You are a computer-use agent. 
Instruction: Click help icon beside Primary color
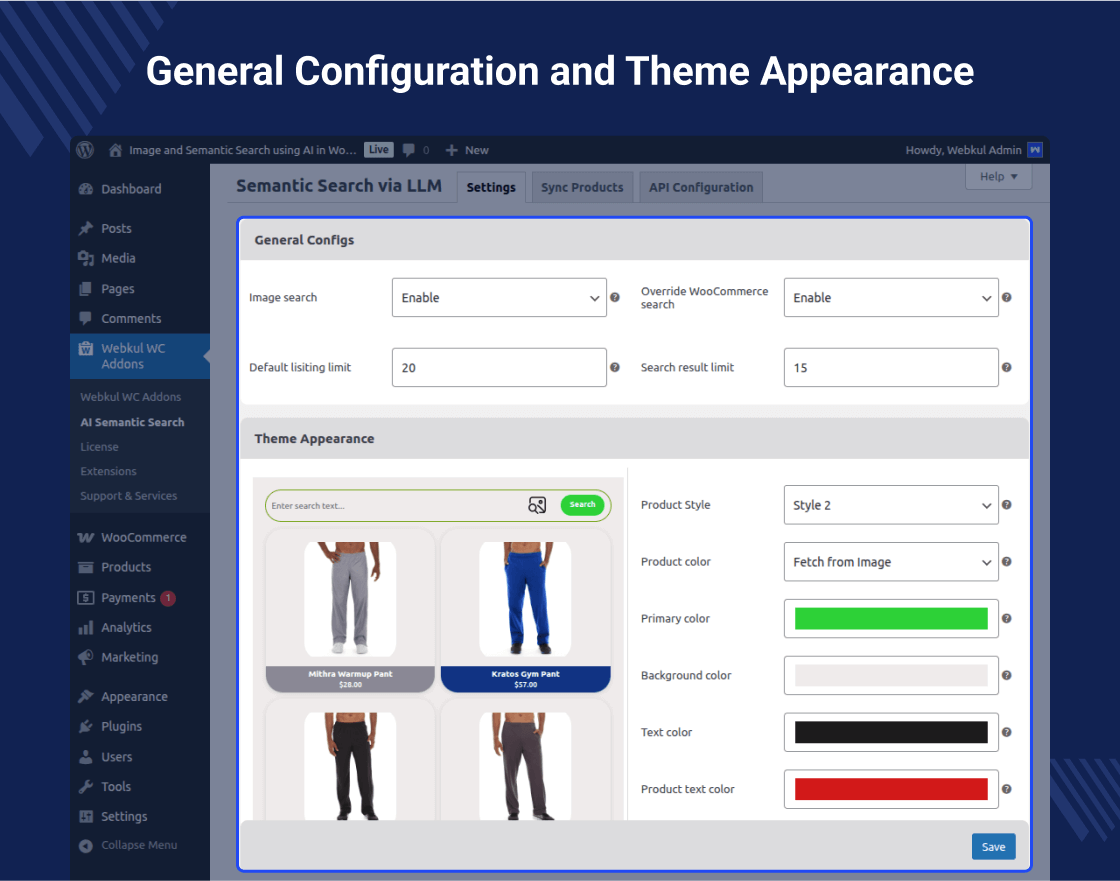point(1006,618)
